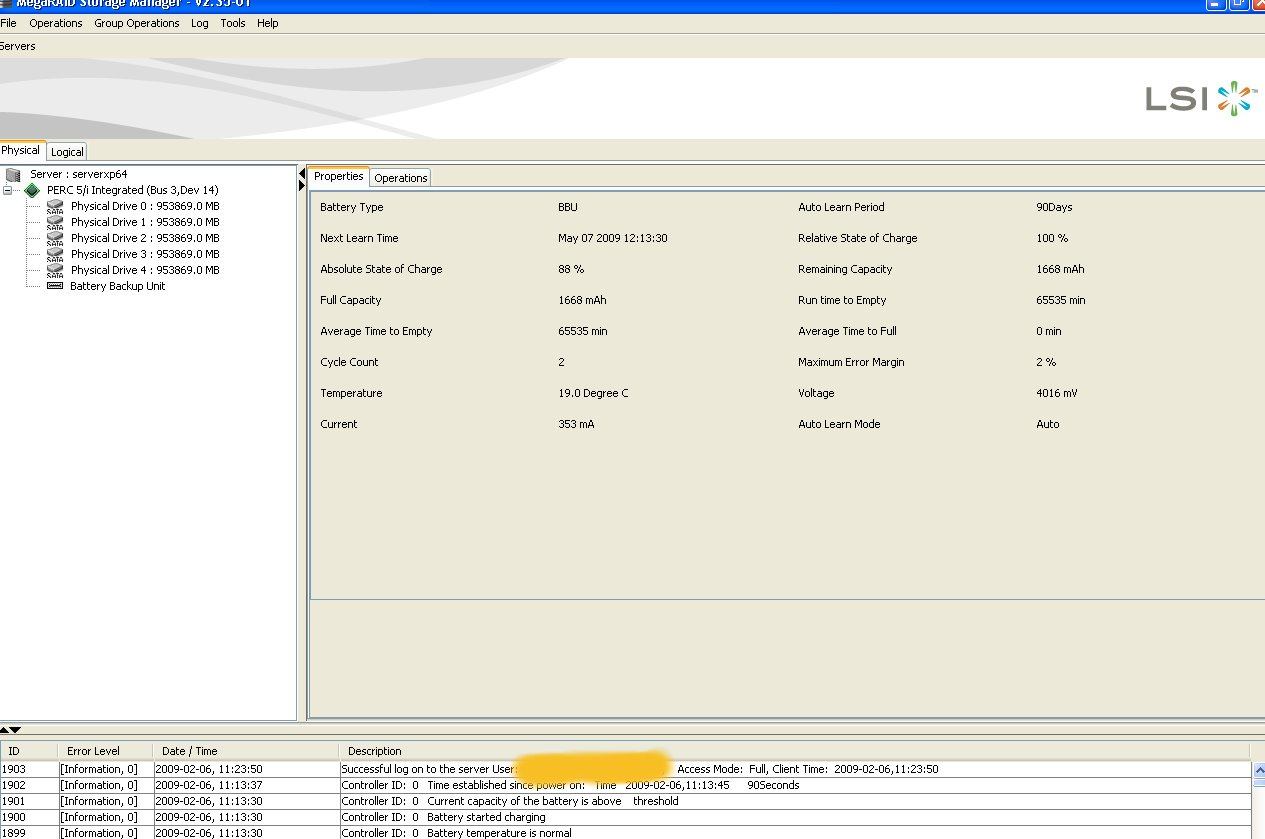The height and width of the screenshot is (839, 1265).
Task: Click the SATA icon for Physical Drive 4
Action: 55,270
